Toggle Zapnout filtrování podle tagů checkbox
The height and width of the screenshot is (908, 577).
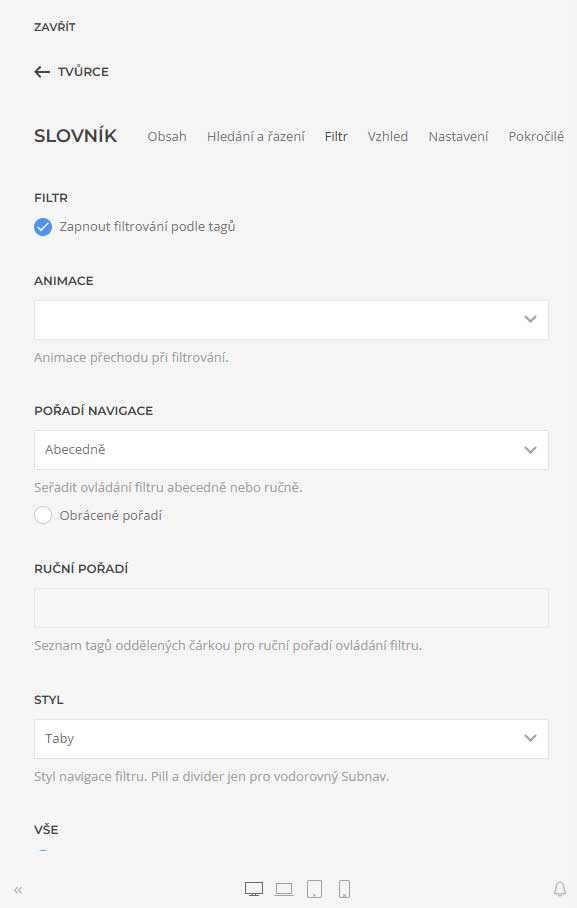pyautogui.click(x=43, y=227)
